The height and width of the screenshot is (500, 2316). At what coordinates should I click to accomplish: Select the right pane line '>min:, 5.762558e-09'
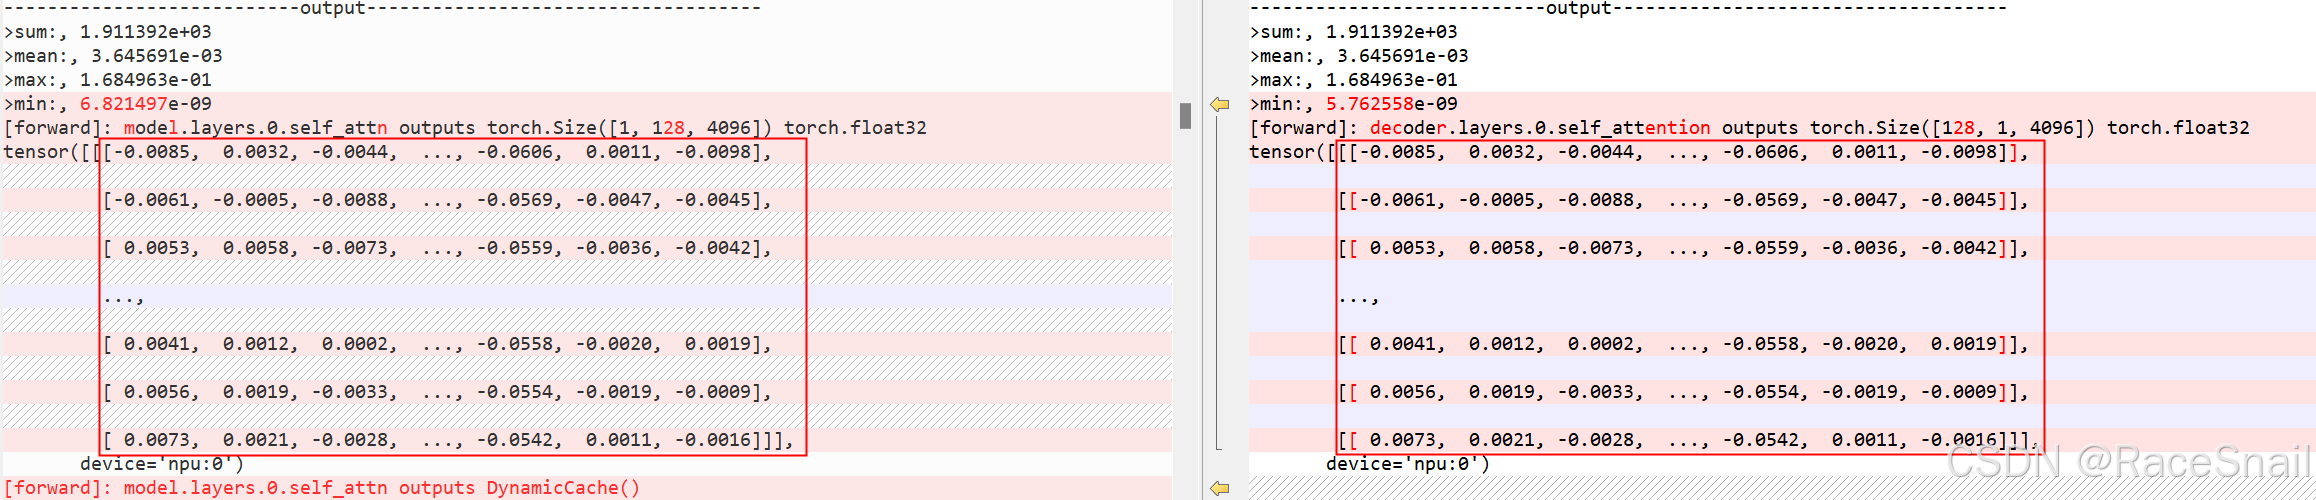coord(1354,104)
